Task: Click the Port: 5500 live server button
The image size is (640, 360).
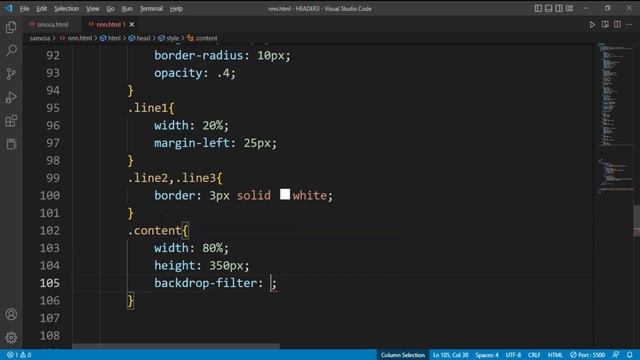Action: [x=587, y=355]
